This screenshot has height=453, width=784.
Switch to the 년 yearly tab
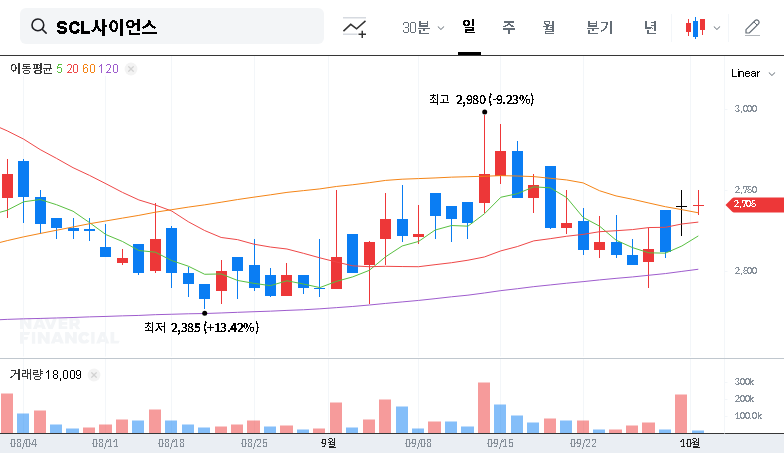pos(650,27)
